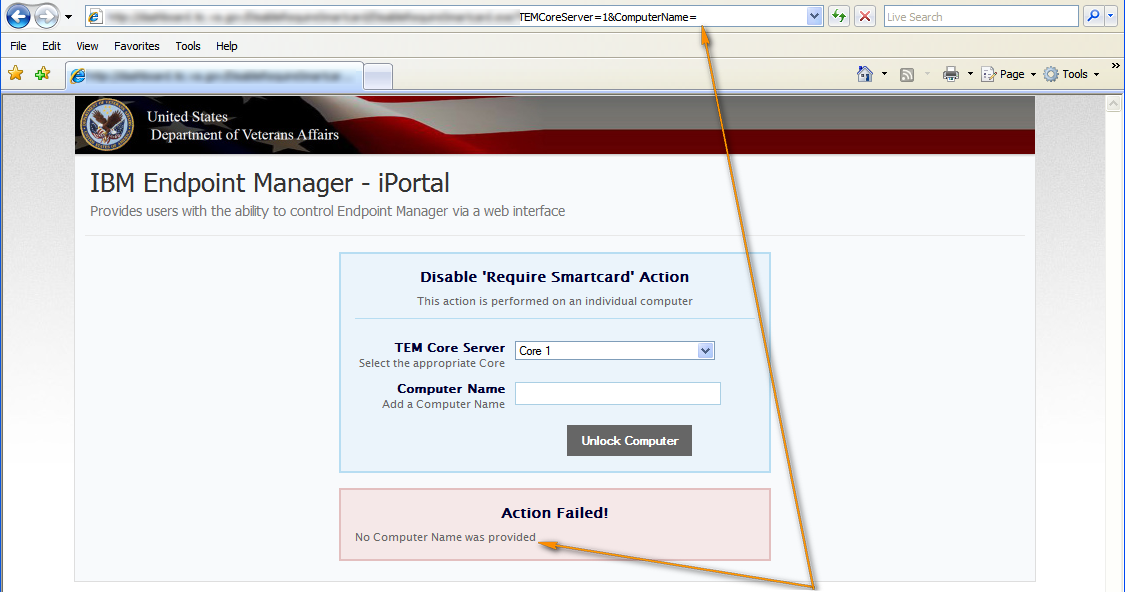Open the TEM Core Server dropdown

coord(615,350)
